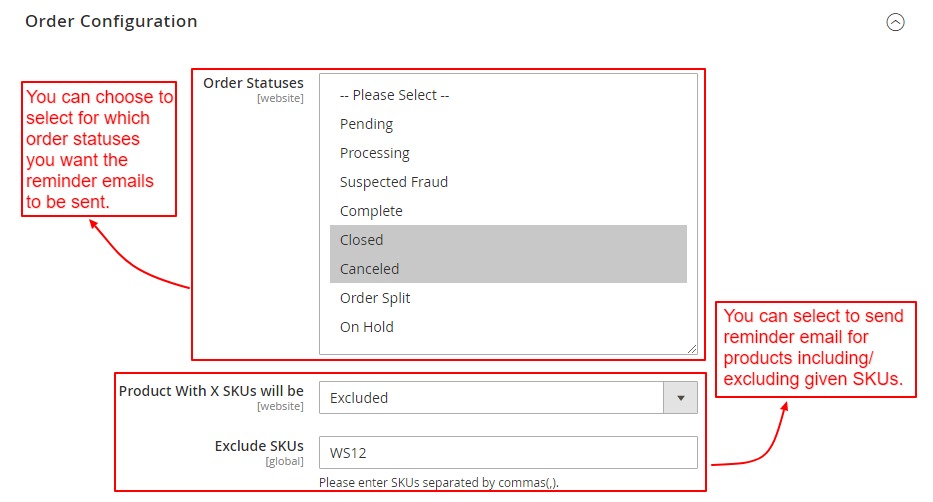
Task: Click the Exclude SKUs field label
Action: [258, 445]
